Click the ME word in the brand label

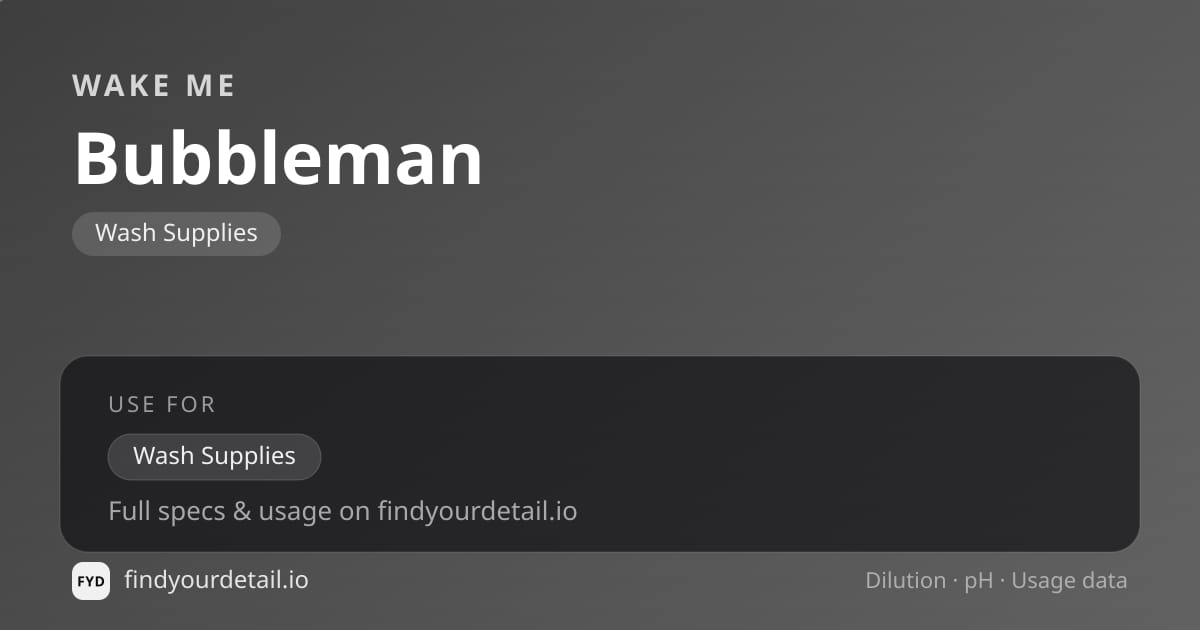tap(210, 86)
